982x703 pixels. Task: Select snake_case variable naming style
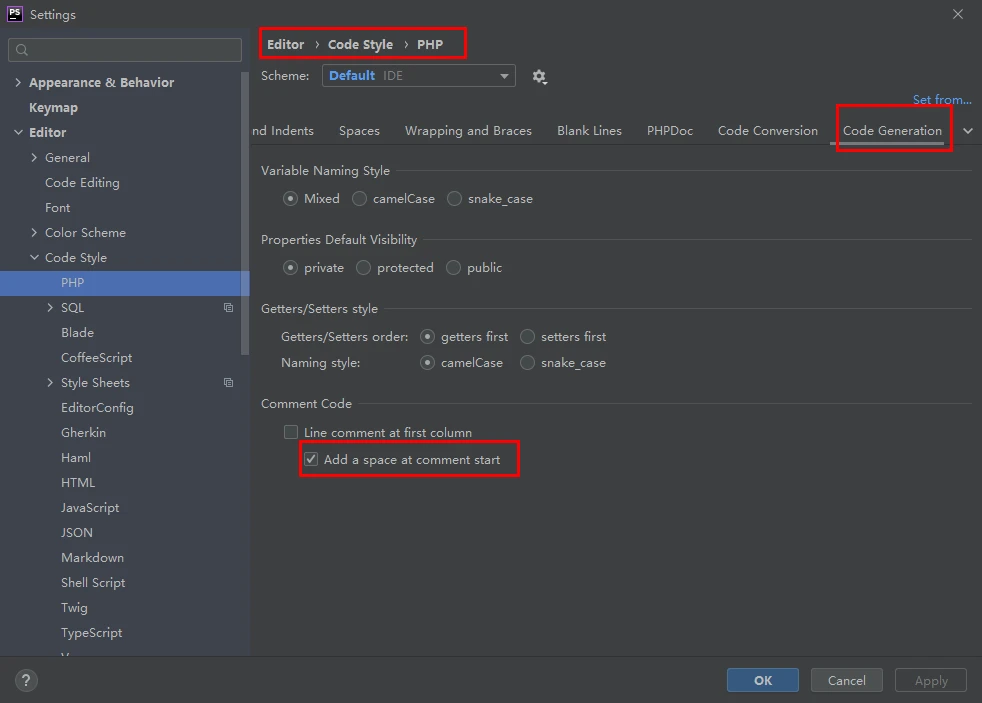pyautogui.click(x=455, y=199)
